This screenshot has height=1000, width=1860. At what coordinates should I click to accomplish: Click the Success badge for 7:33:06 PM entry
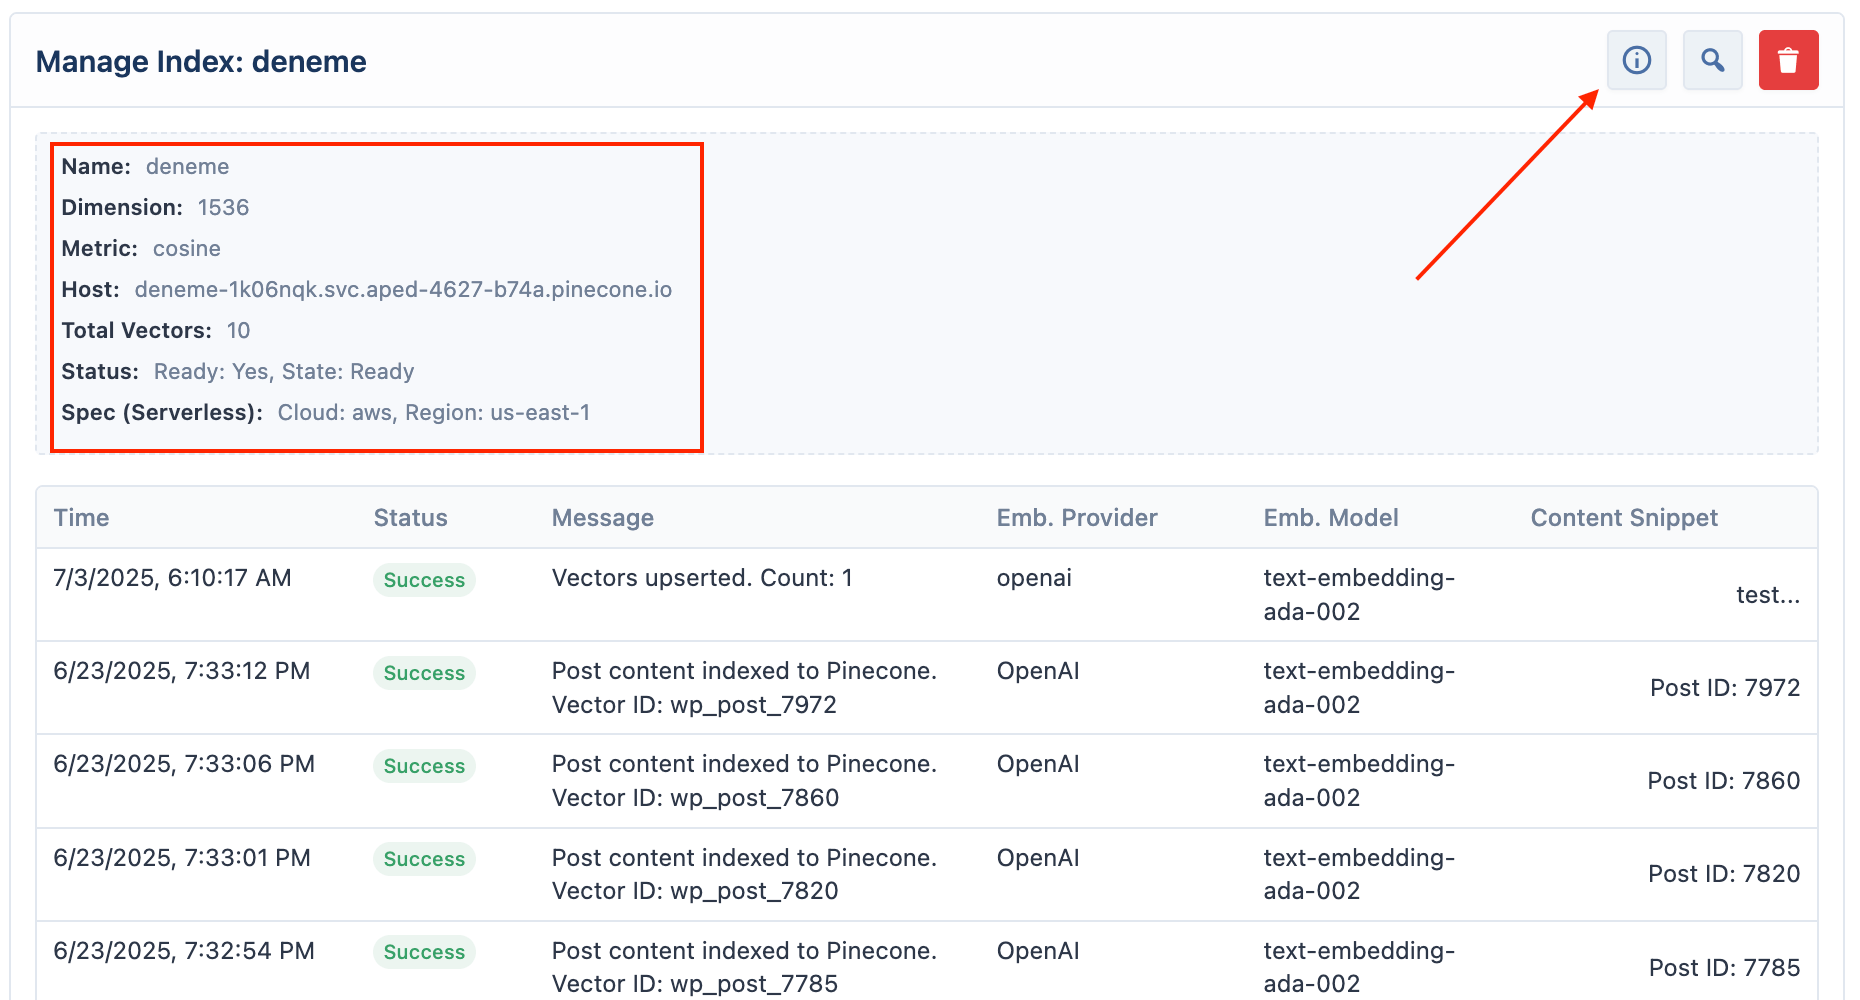coord(424,766)
